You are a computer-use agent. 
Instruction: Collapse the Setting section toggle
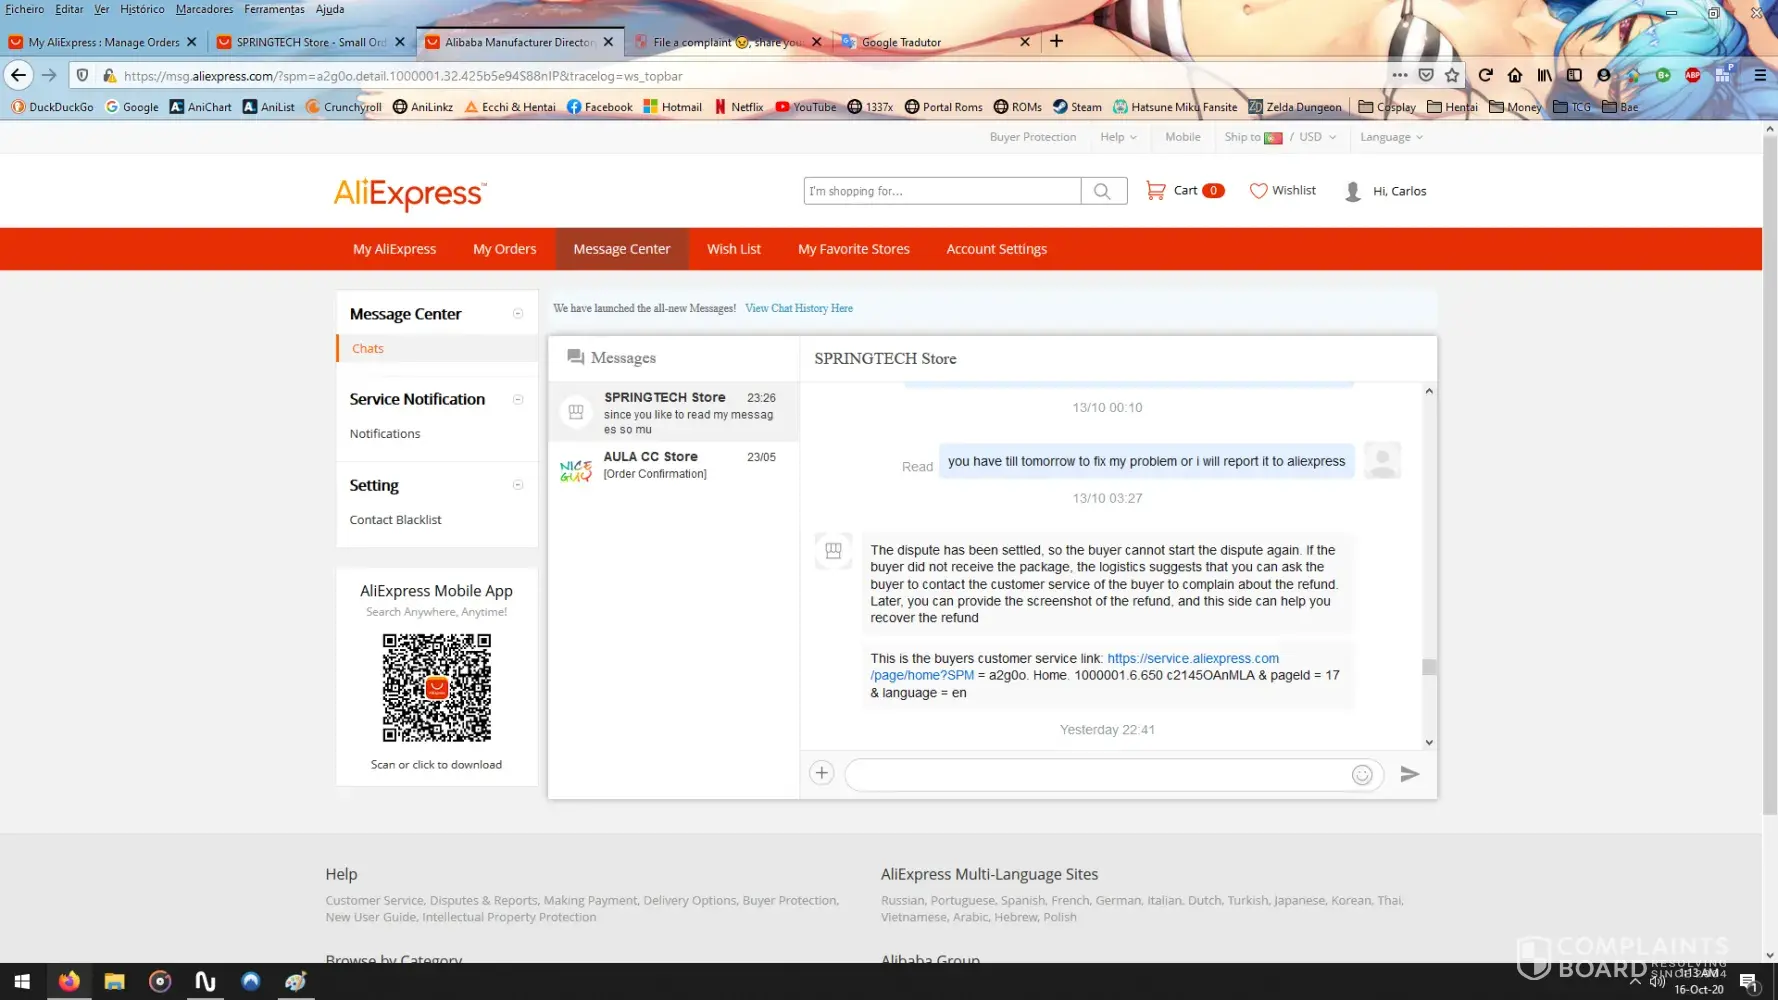[518, 485]
